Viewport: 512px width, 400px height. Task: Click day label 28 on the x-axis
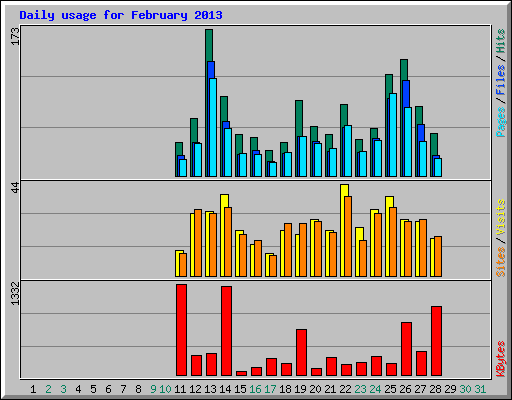point(435,389)
